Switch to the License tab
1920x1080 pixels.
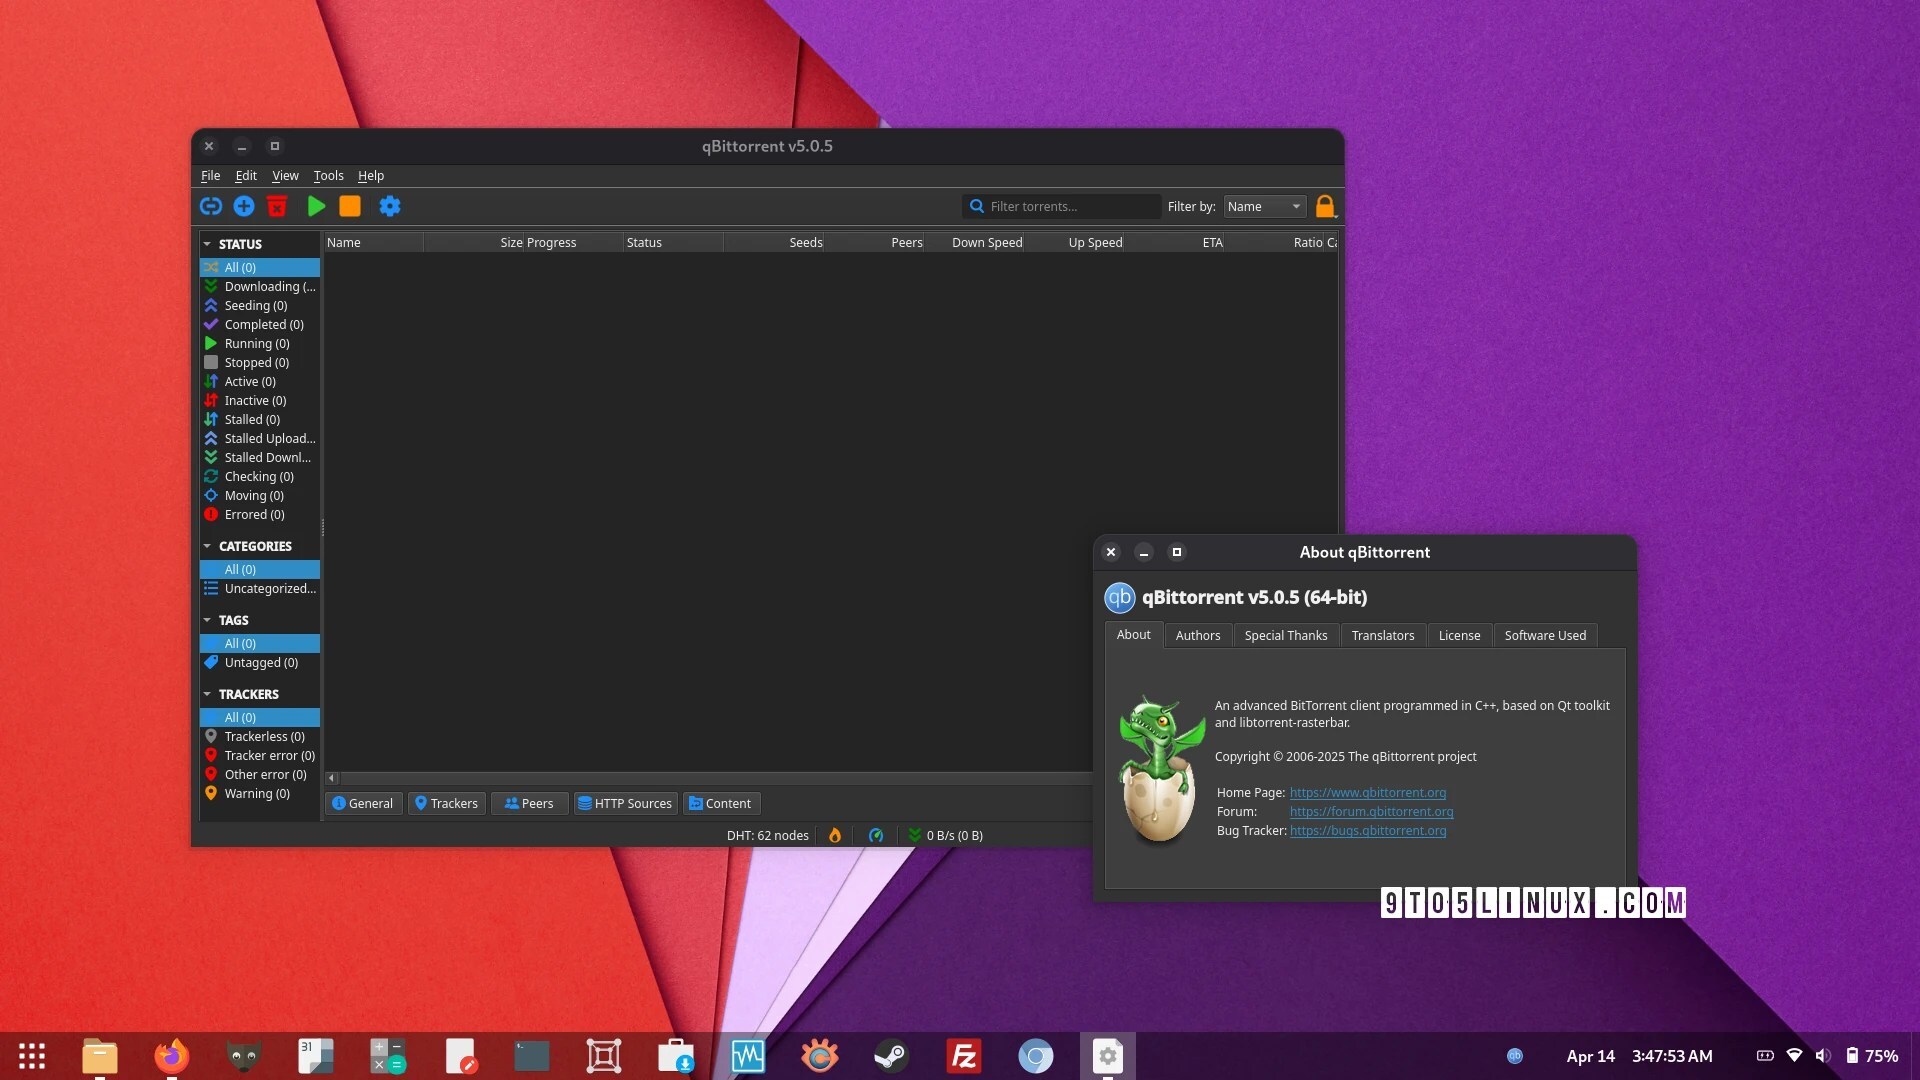coord(1459,635)
